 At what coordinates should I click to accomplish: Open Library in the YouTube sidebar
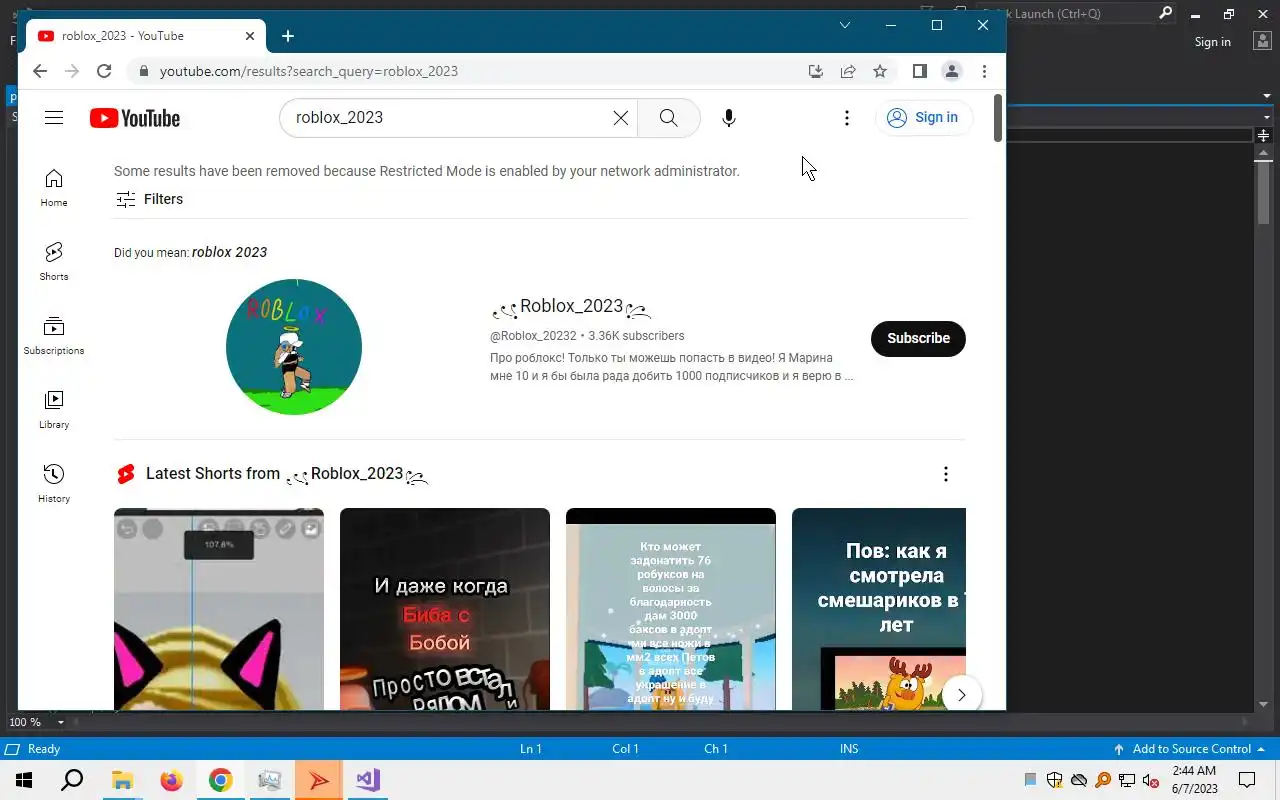tap(54, 409)
